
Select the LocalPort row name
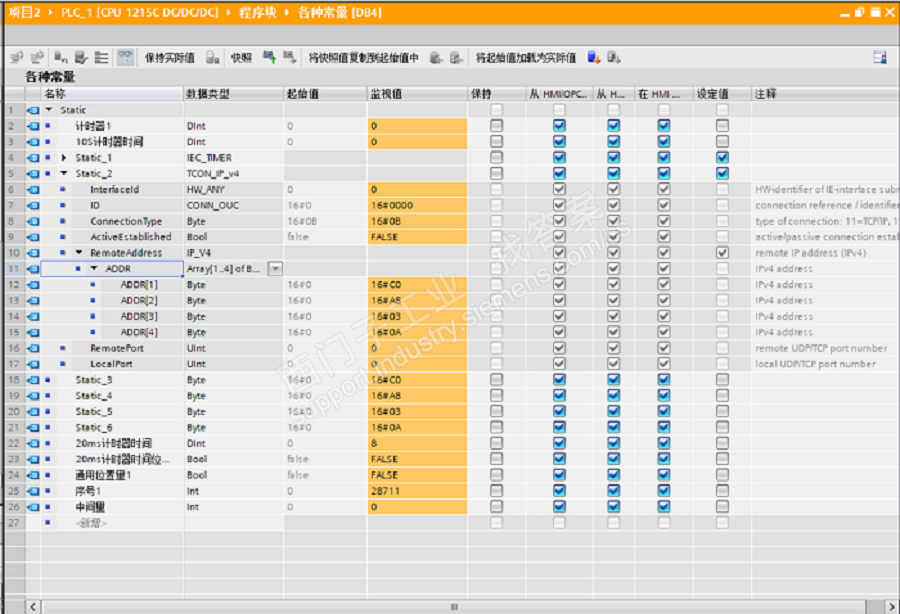(111, 364)
